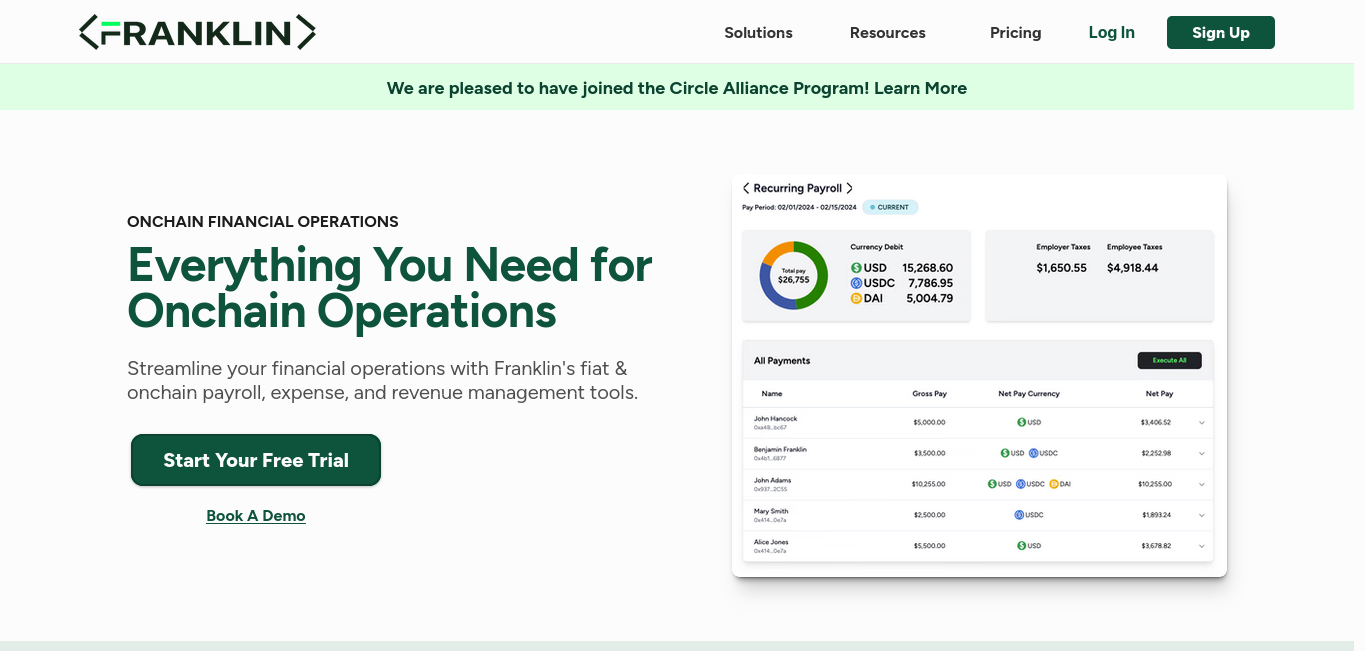
Task: Click the Execute All button
Action: (1169, 360)
